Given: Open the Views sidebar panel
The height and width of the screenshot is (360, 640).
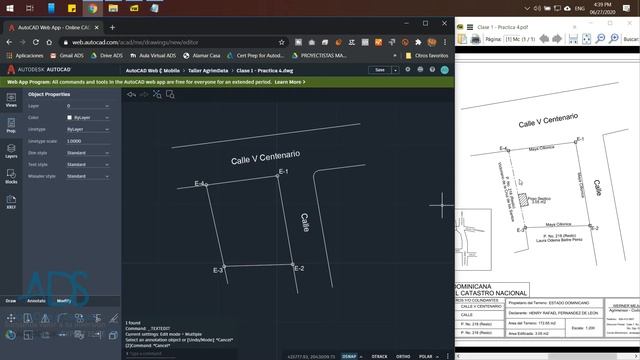Looking at the screenshot, I should [11, 100].
